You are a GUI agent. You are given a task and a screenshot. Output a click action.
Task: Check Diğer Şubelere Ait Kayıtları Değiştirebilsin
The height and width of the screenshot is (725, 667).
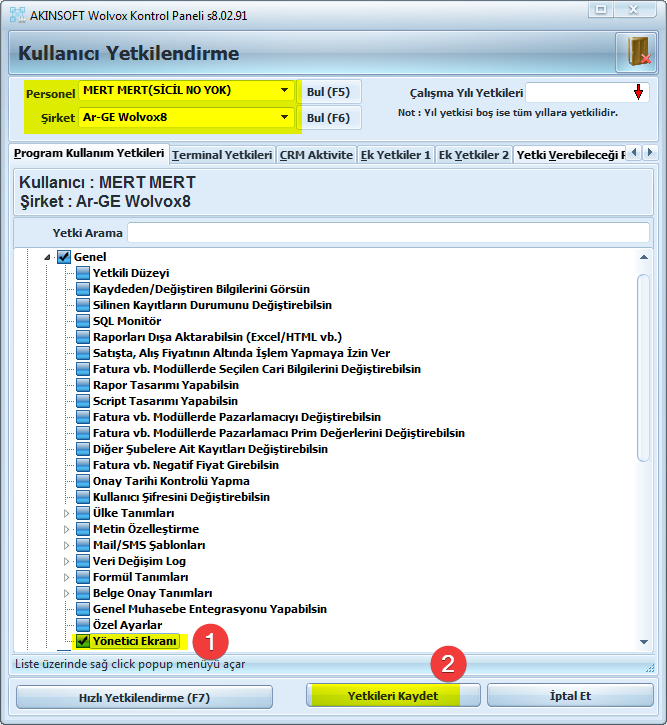pyautogui.click(x=83, y=449)
